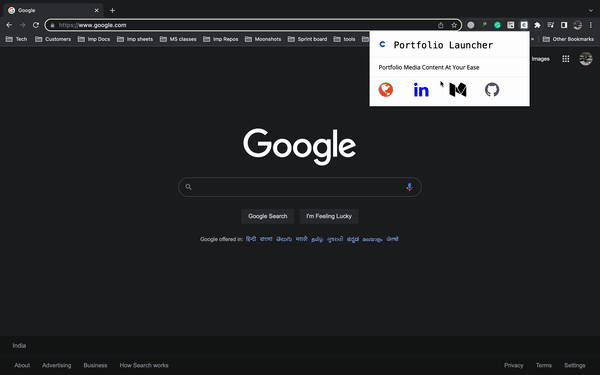Open the Extensions puzzle-piece menu
Viewport: 600px width, 375px height.
point(537,25)
